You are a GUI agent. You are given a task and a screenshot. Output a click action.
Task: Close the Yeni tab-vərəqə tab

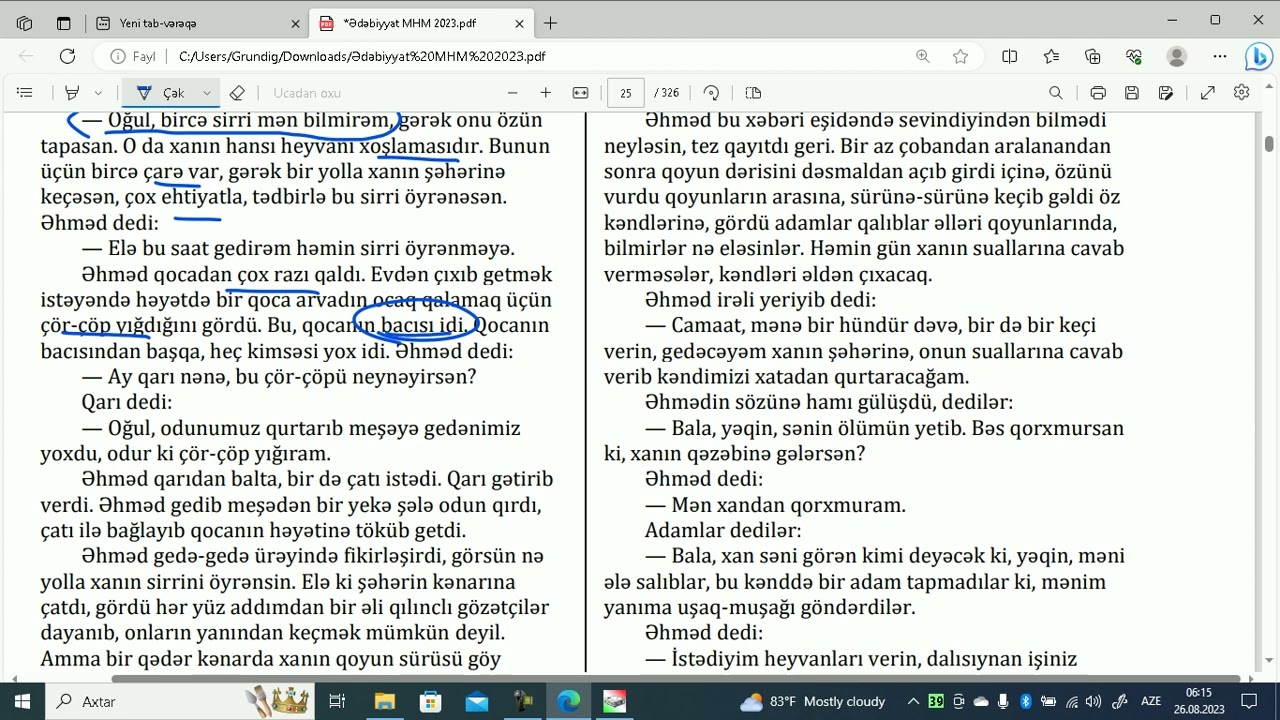[293, 23]
